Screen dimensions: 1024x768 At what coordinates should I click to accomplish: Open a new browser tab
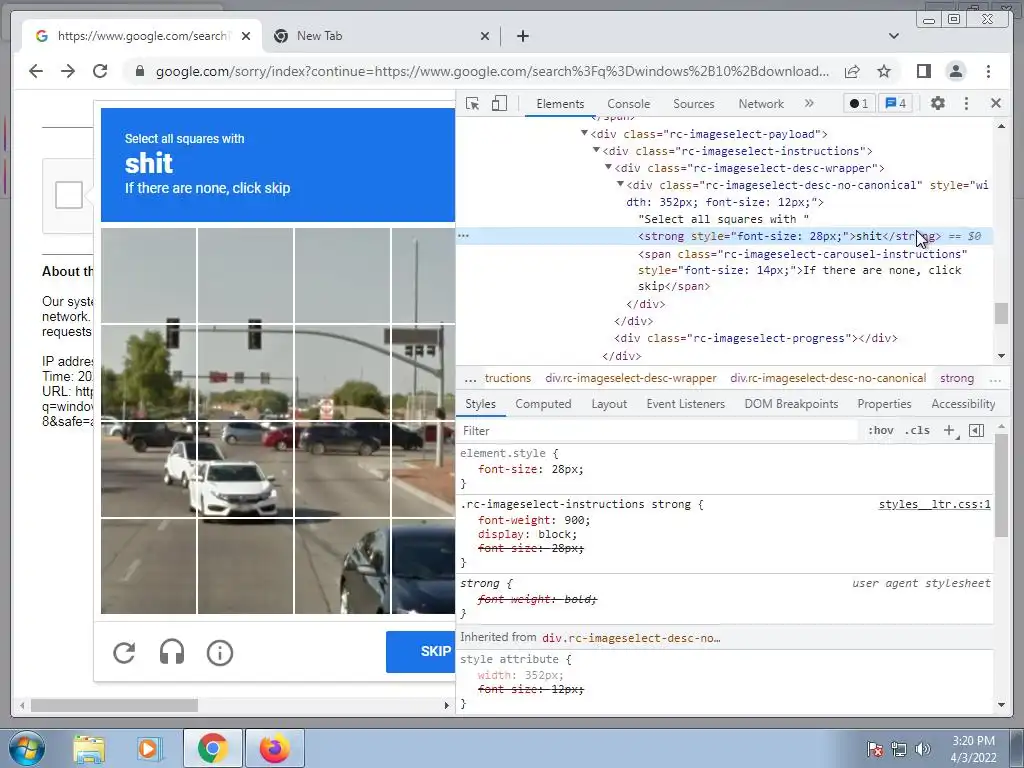pyautogui.click(x=522, y=36)
